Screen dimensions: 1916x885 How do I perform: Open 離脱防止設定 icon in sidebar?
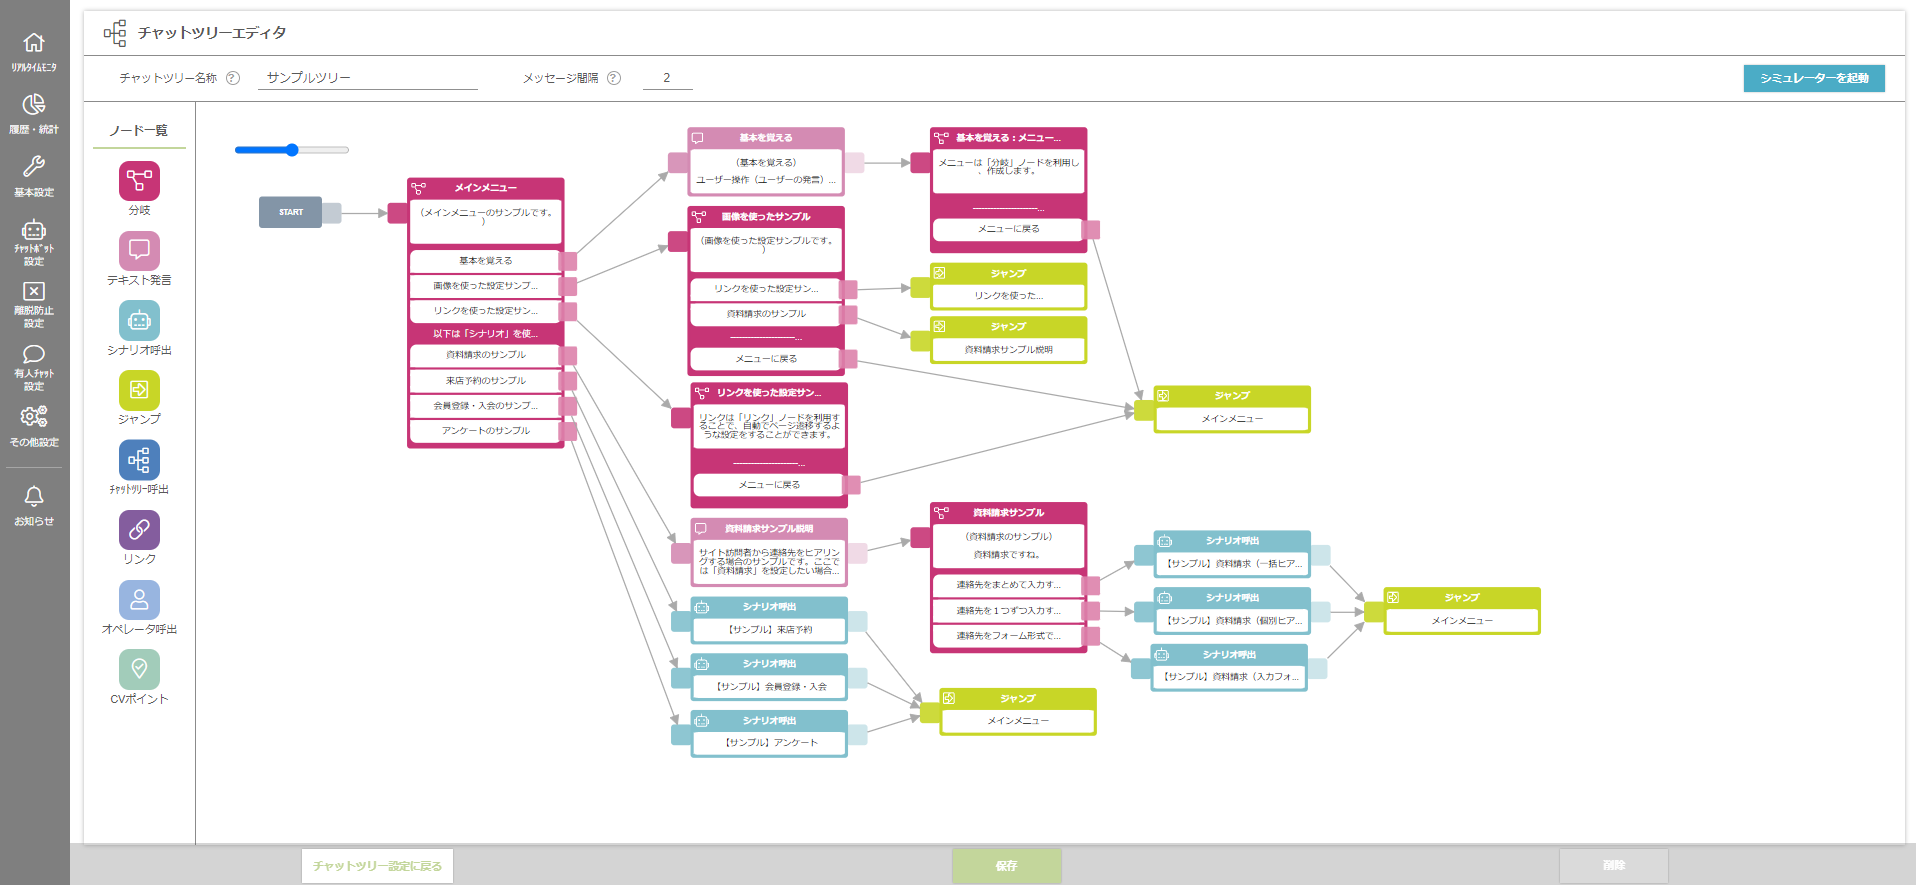click(34, 291)
